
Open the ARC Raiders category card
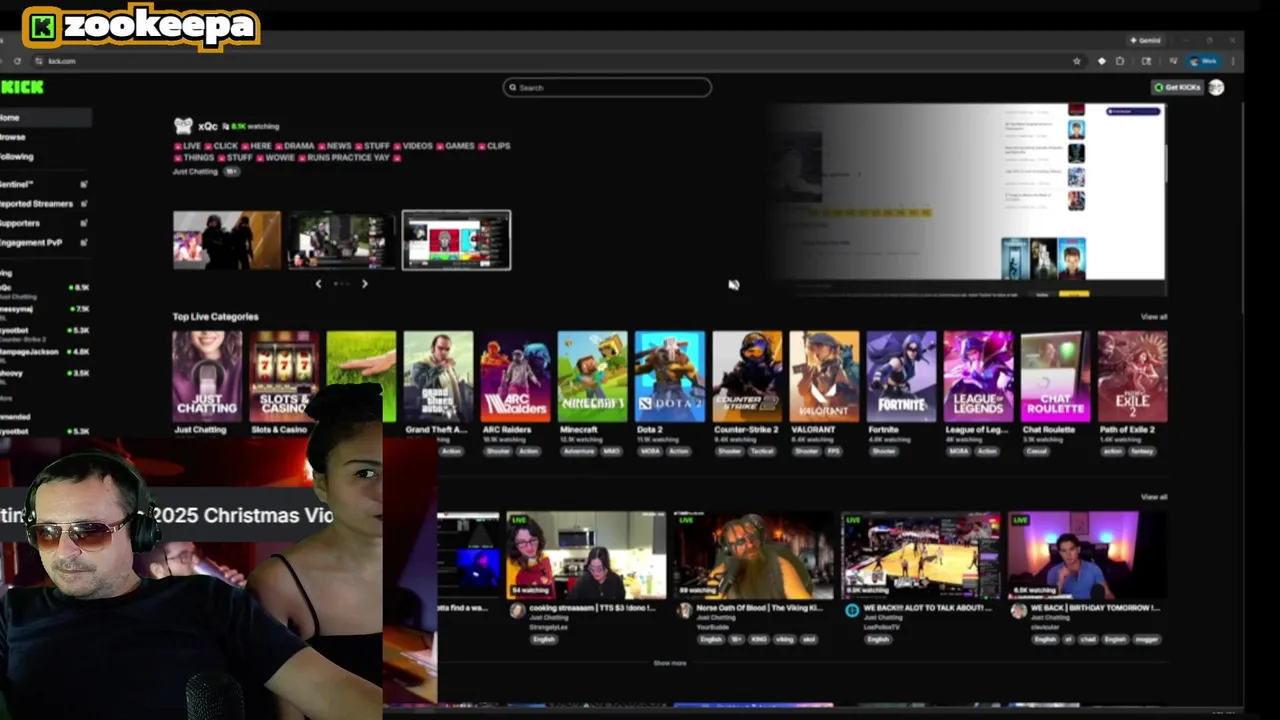[x=515, y=377]
